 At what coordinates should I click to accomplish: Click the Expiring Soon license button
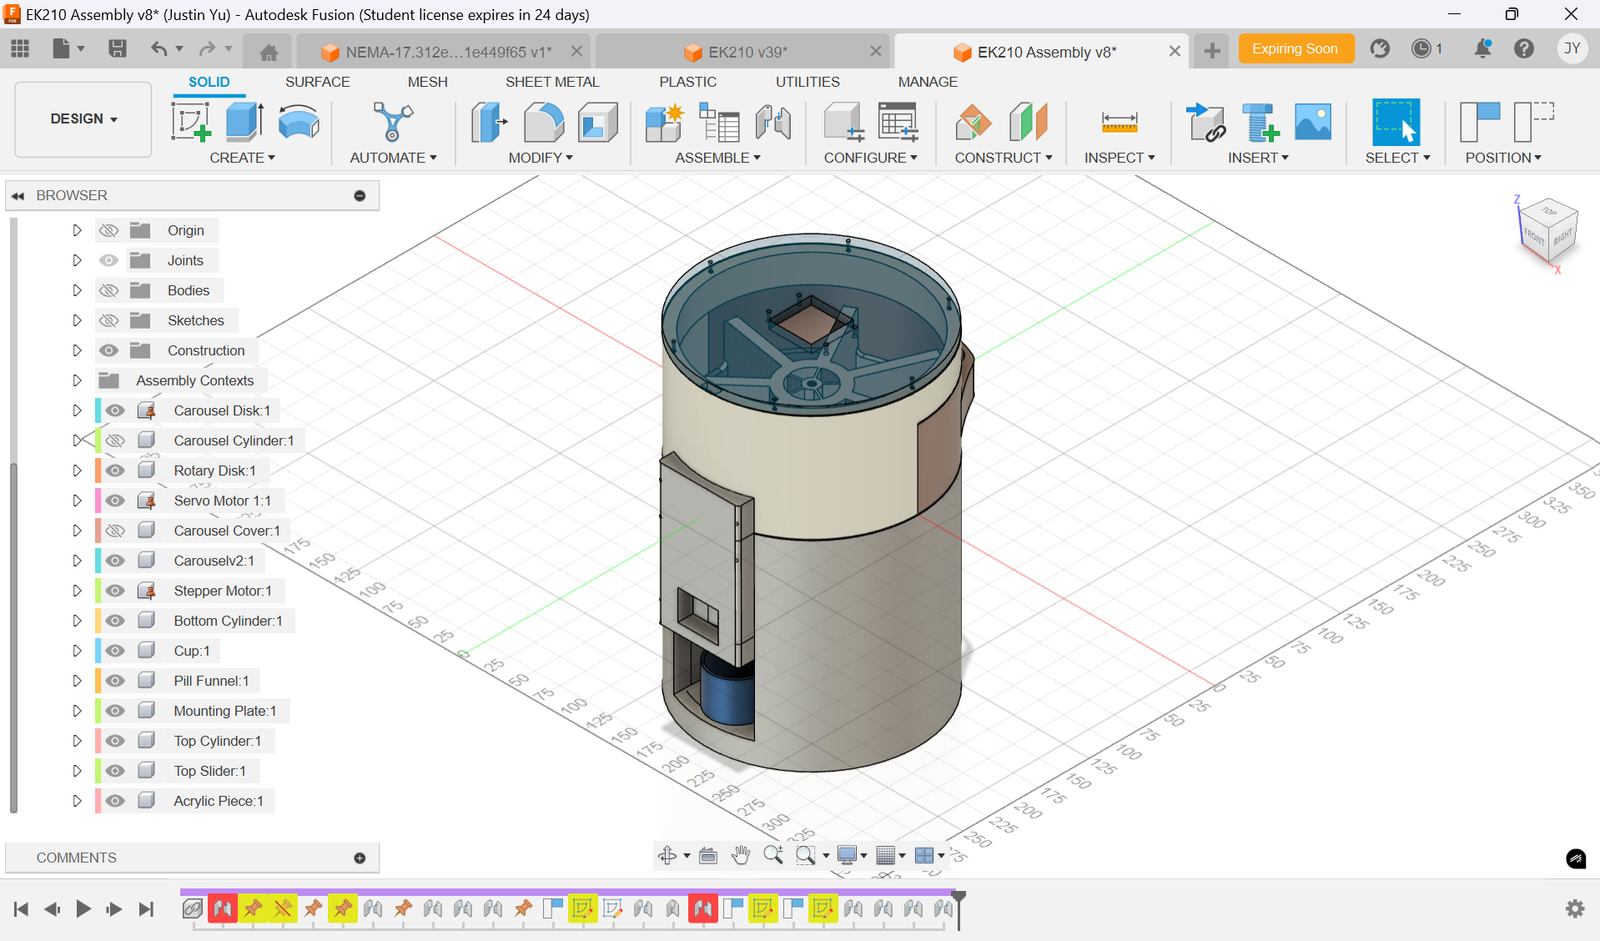1296,48
